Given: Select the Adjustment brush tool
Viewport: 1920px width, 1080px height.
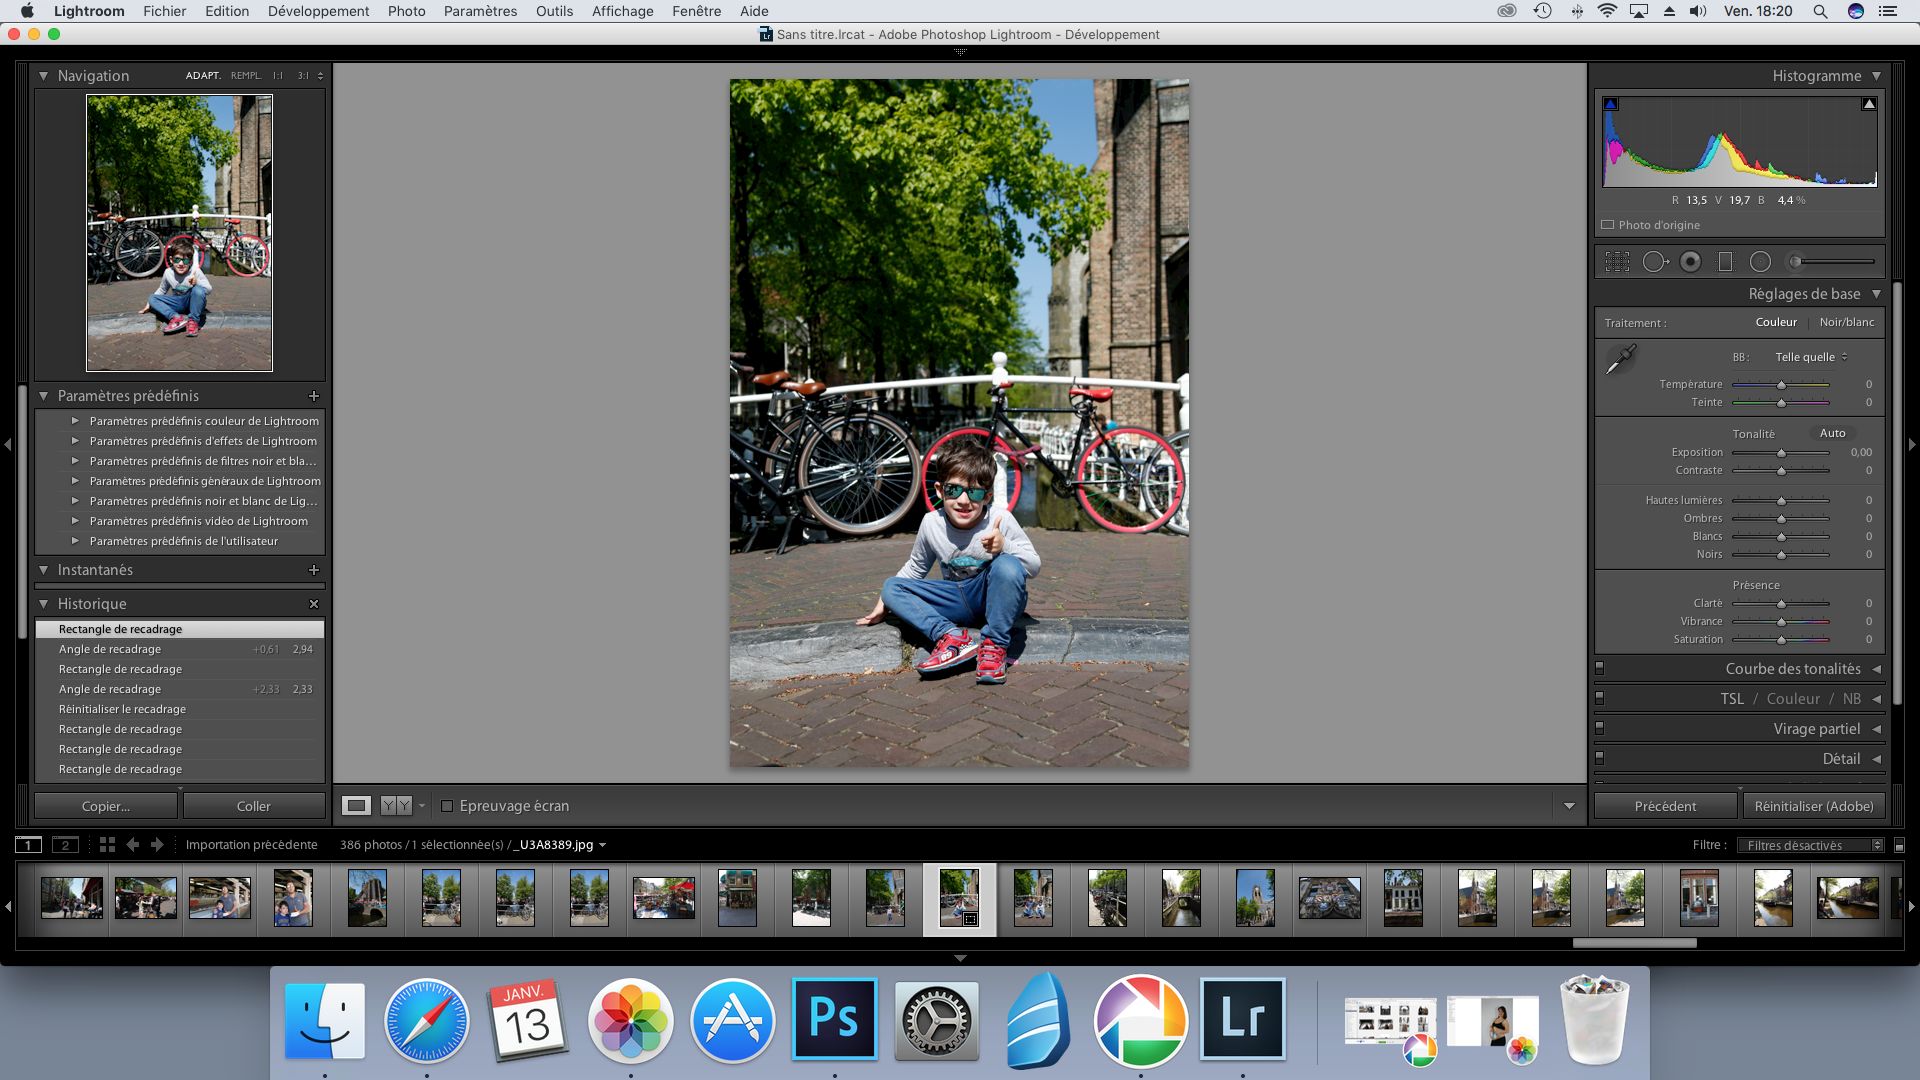Looking at the screenshot, I should point(1832,262).
